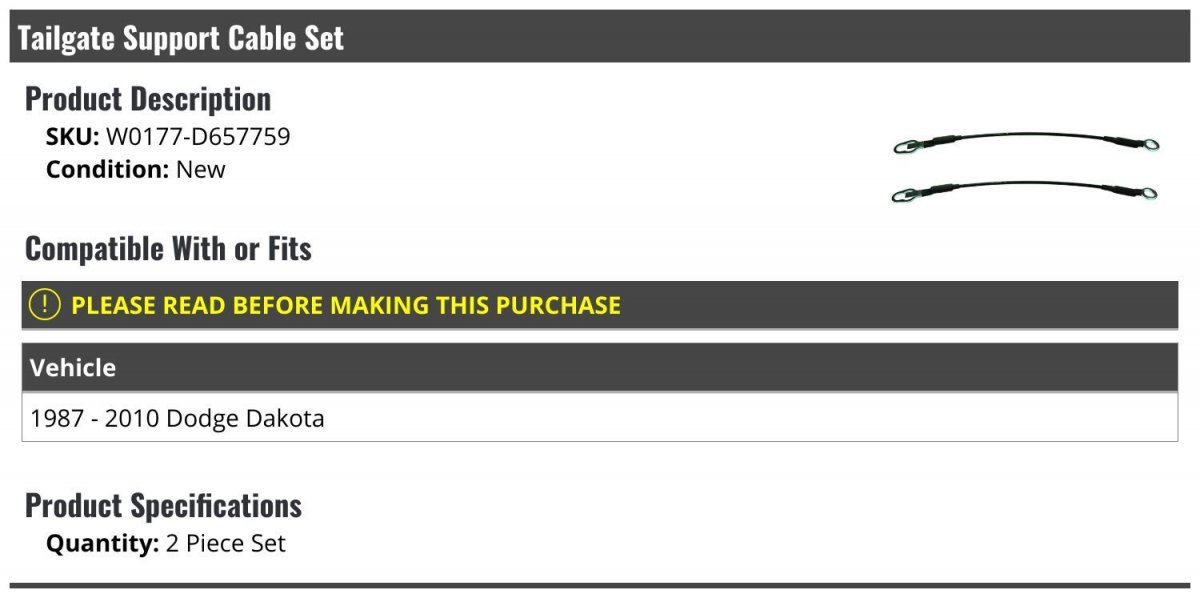1200x598 pixels.
Task: Click the upper tailgate cable image
Action: point(1026,143)
